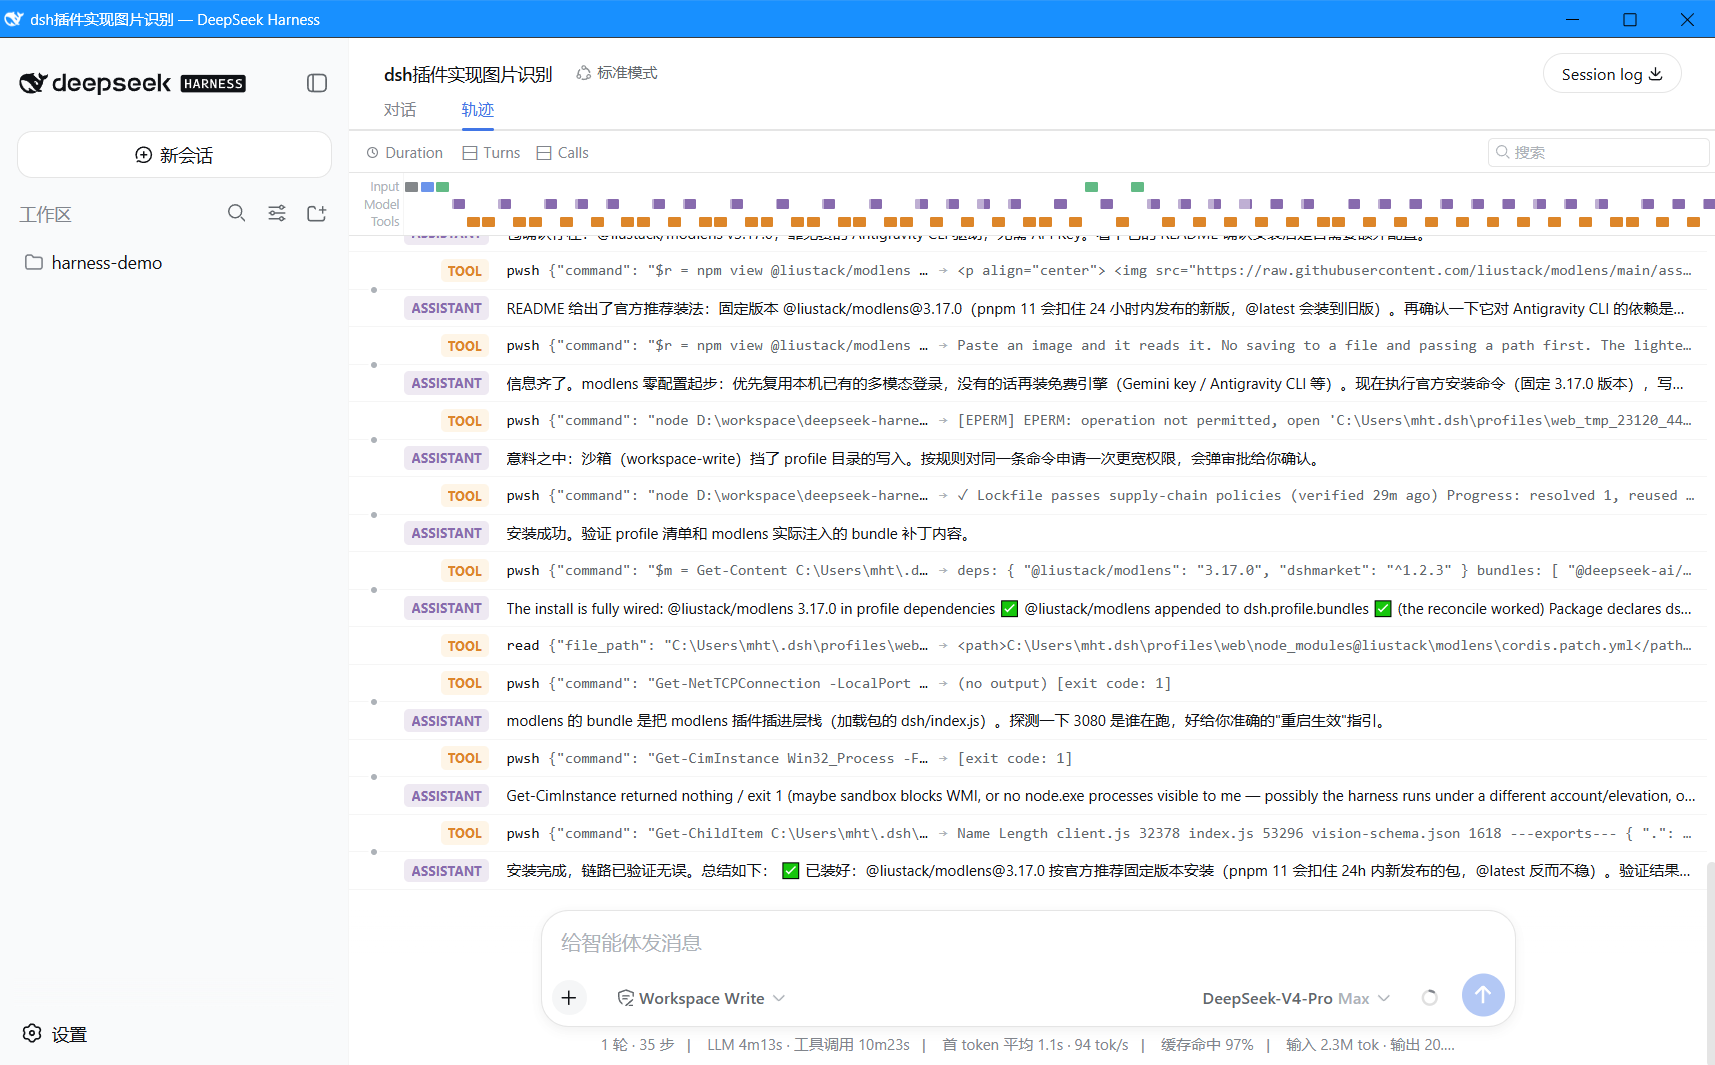Select the gray Input marker in timeline
1715x1065 pixels.
[x=411, y=187]
